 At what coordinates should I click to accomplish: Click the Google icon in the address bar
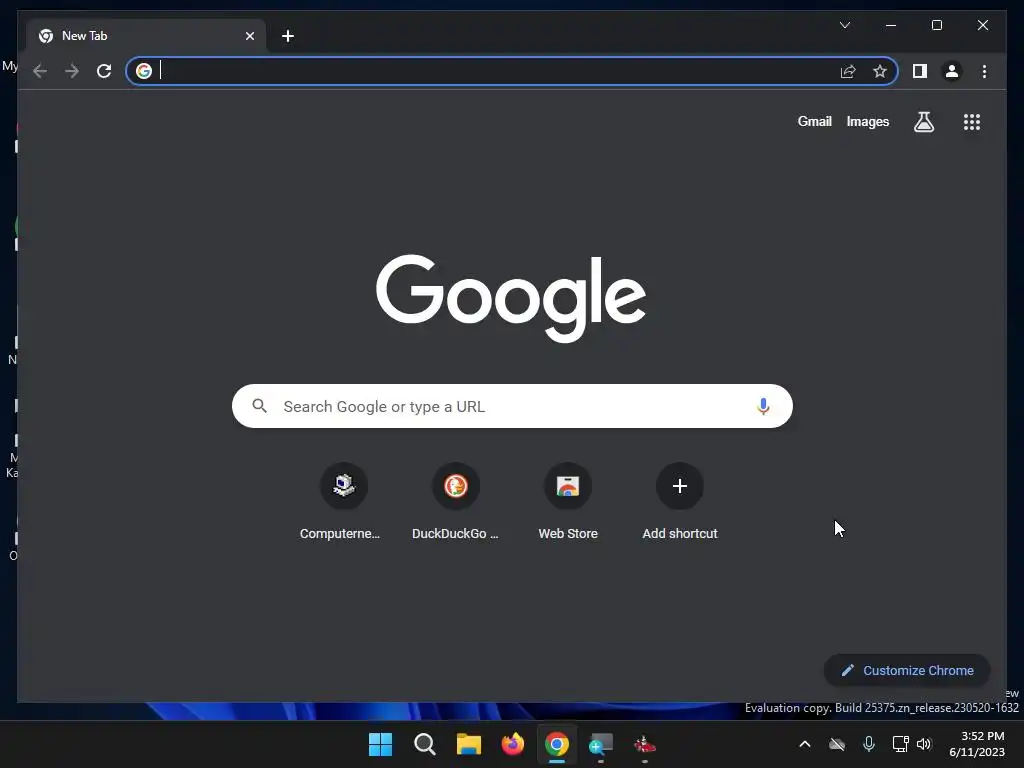[144, 71]
